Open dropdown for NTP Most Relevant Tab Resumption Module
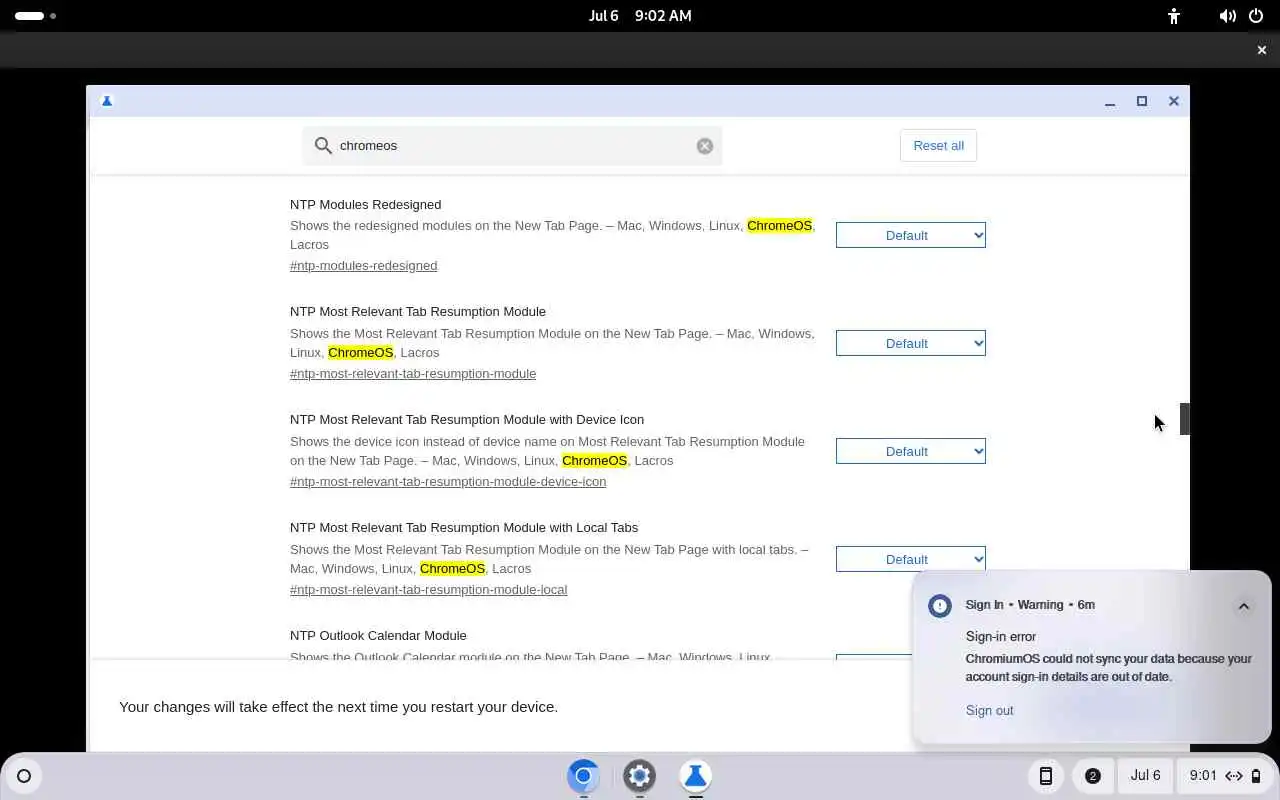This screenshot has width=1280, height=800. 910,343
